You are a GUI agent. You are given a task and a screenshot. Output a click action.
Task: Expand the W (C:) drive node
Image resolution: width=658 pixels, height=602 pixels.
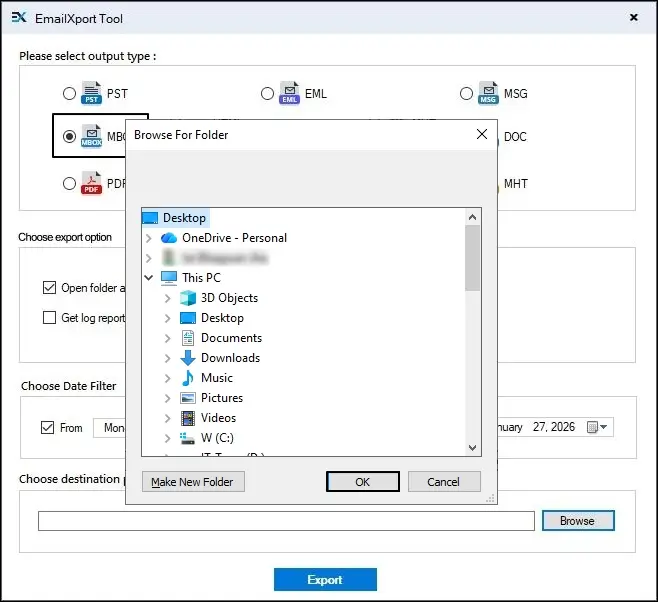click(x=167, y=438)
